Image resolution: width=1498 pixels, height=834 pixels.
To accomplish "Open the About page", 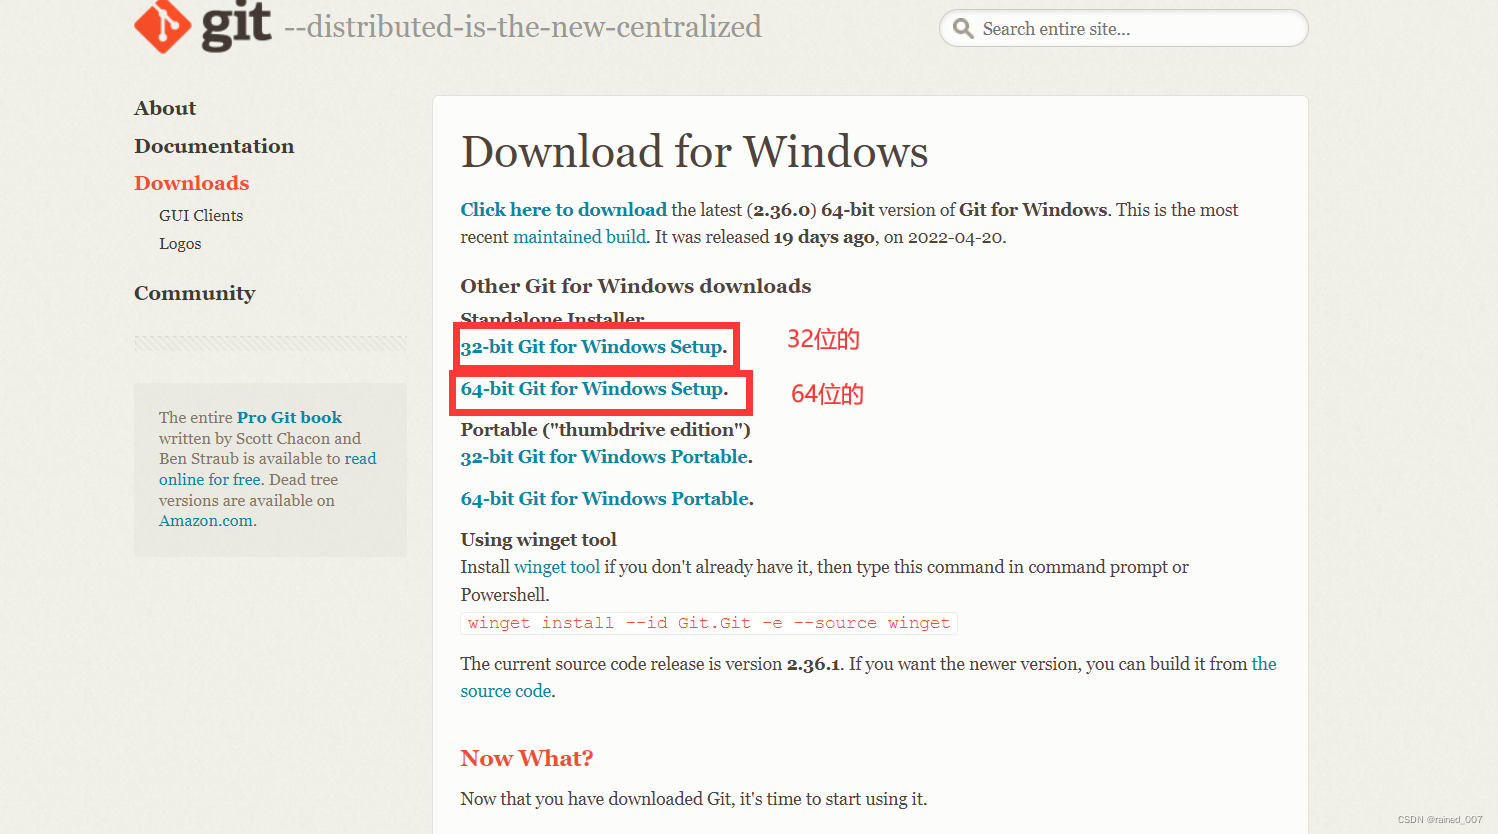I will click(x=165, y=108).
